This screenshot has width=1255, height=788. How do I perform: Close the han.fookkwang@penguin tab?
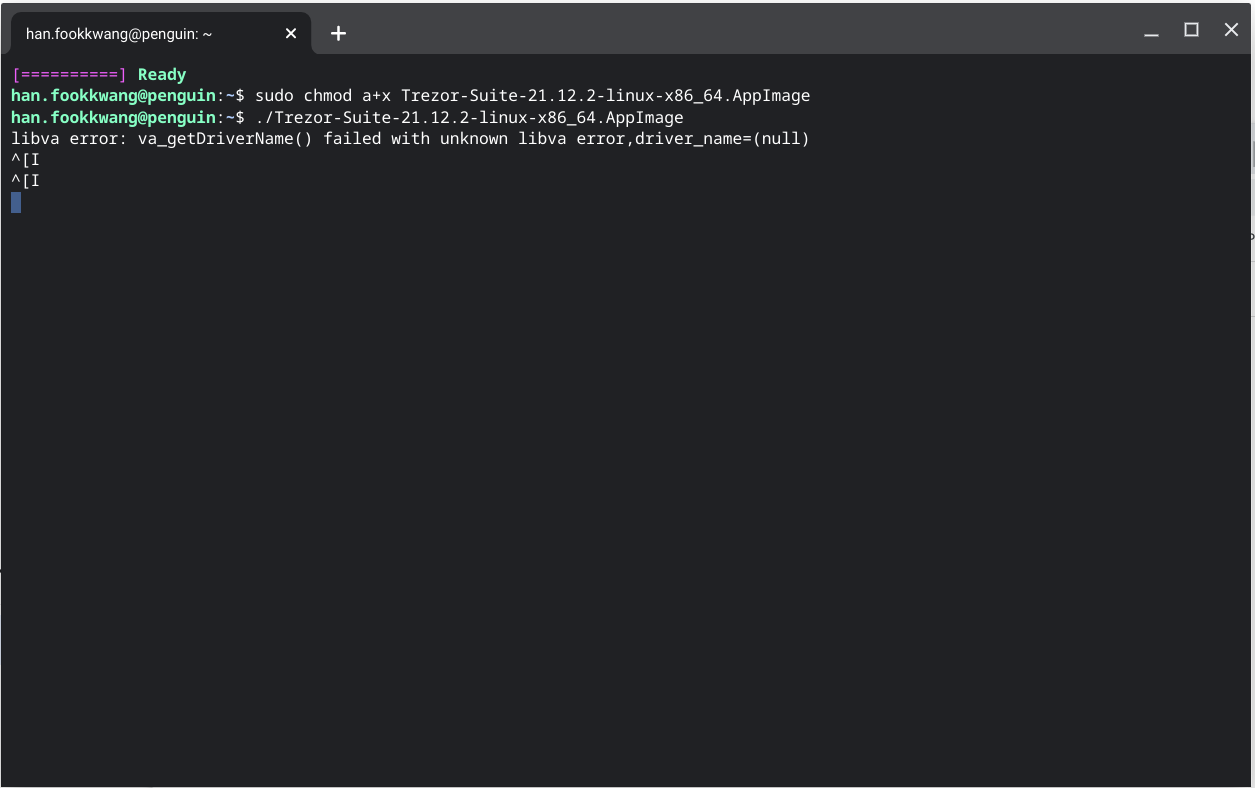tap(291, 34)
